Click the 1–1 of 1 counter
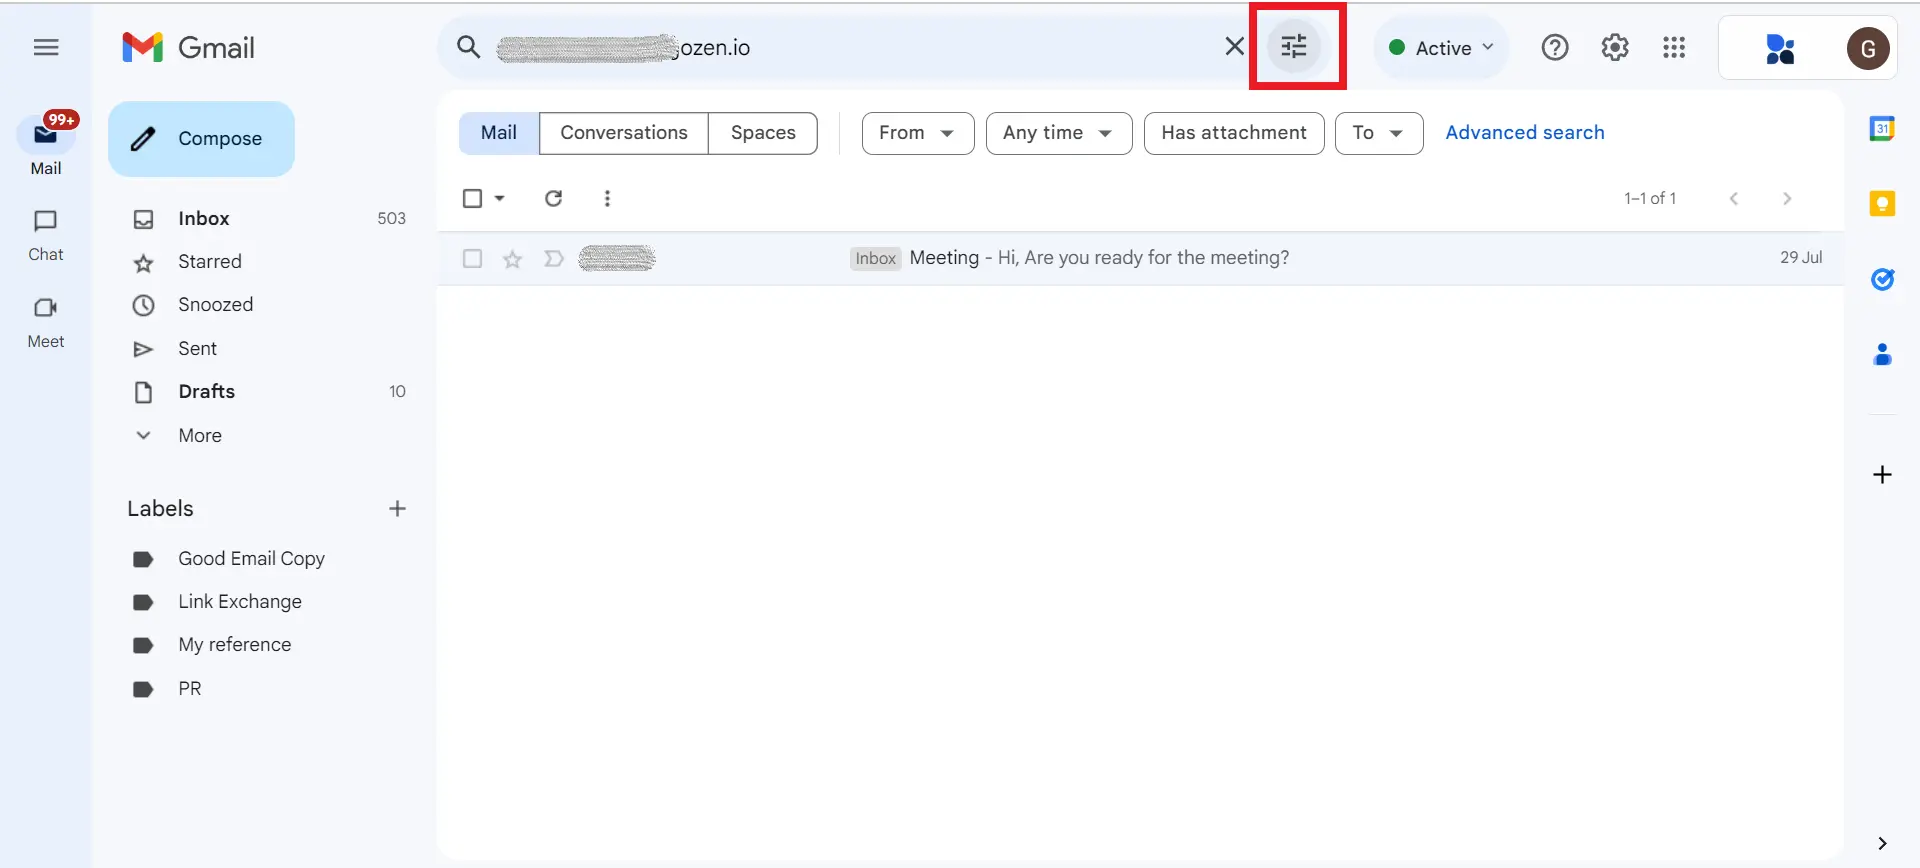This screenshot has height=868, width=1920. [x=1650, y=198]
